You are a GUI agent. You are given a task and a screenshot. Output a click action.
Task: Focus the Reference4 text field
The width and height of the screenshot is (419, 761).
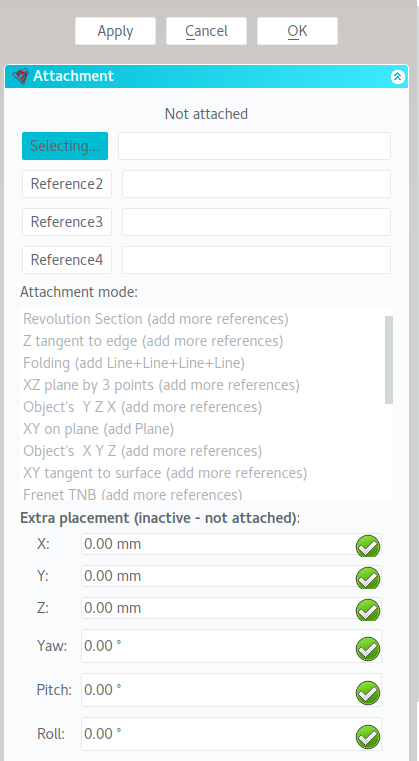tap(256, 260)
